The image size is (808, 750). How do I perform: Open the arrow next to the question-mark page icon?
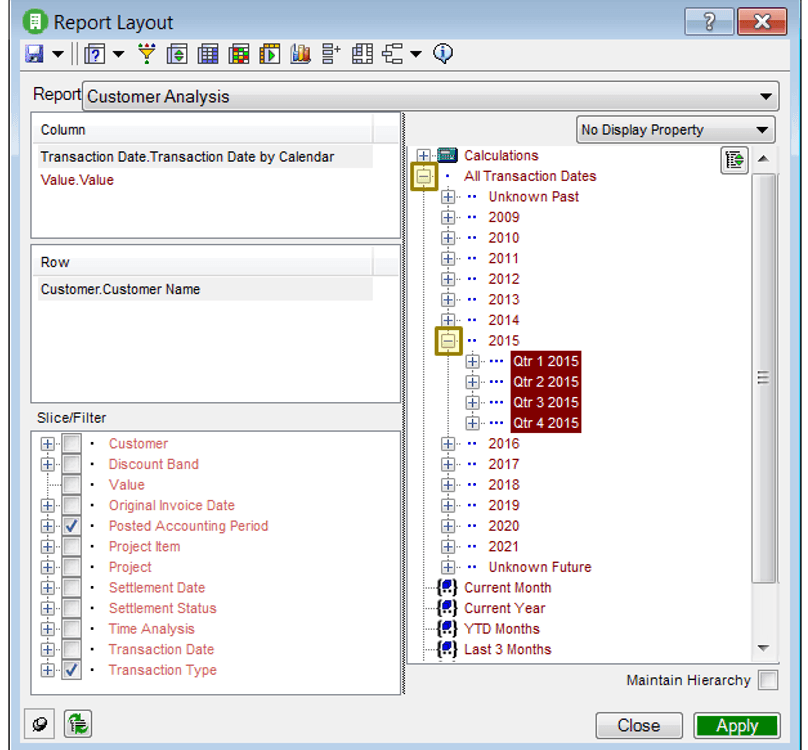119,54
